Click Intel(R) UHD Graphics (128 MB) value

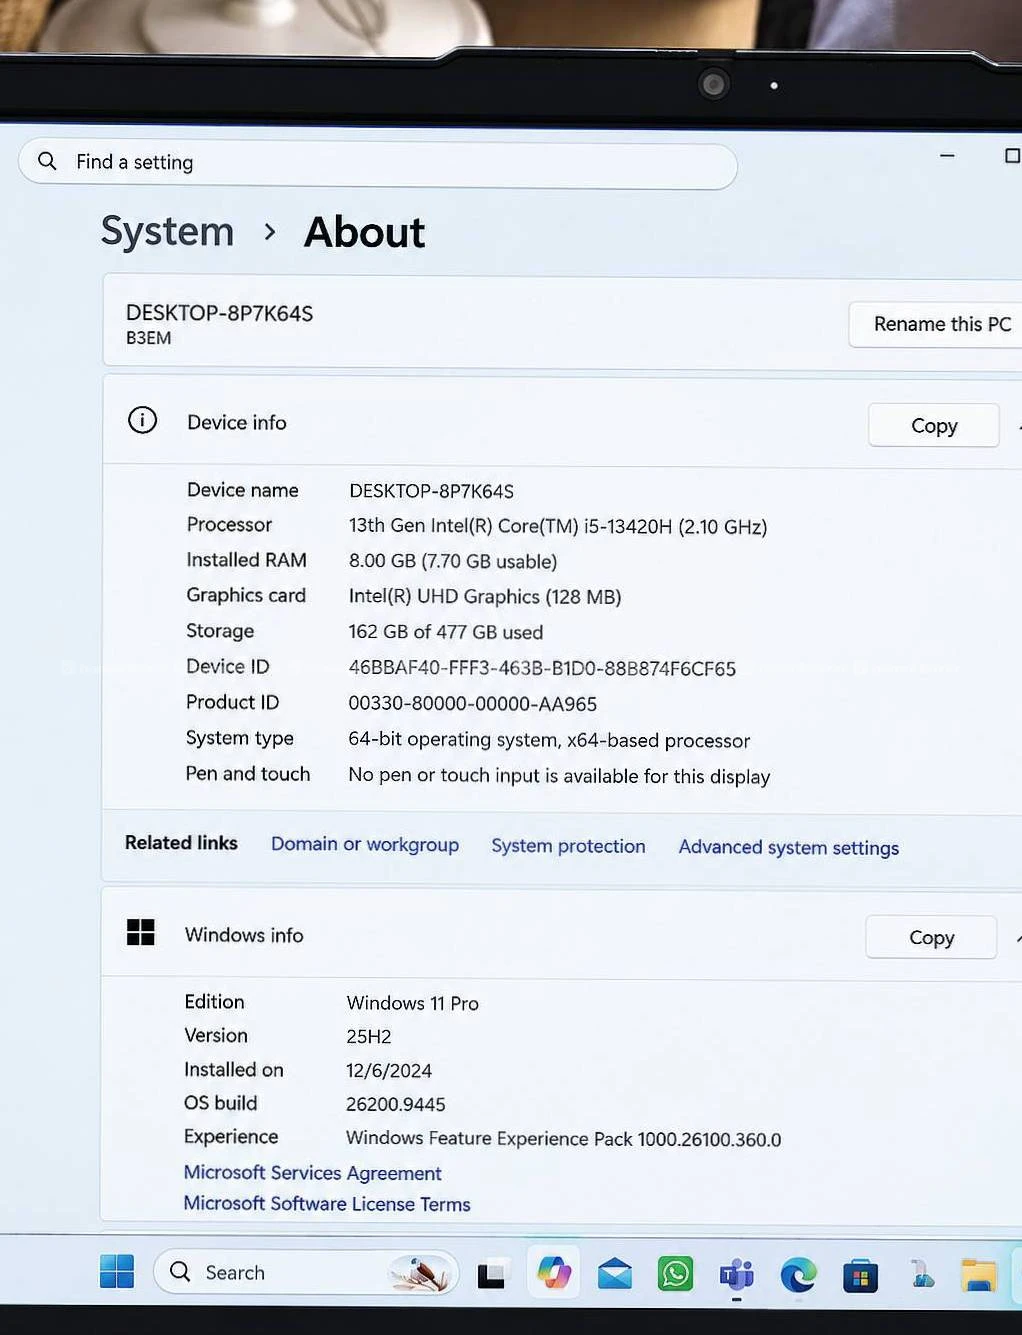485,596
